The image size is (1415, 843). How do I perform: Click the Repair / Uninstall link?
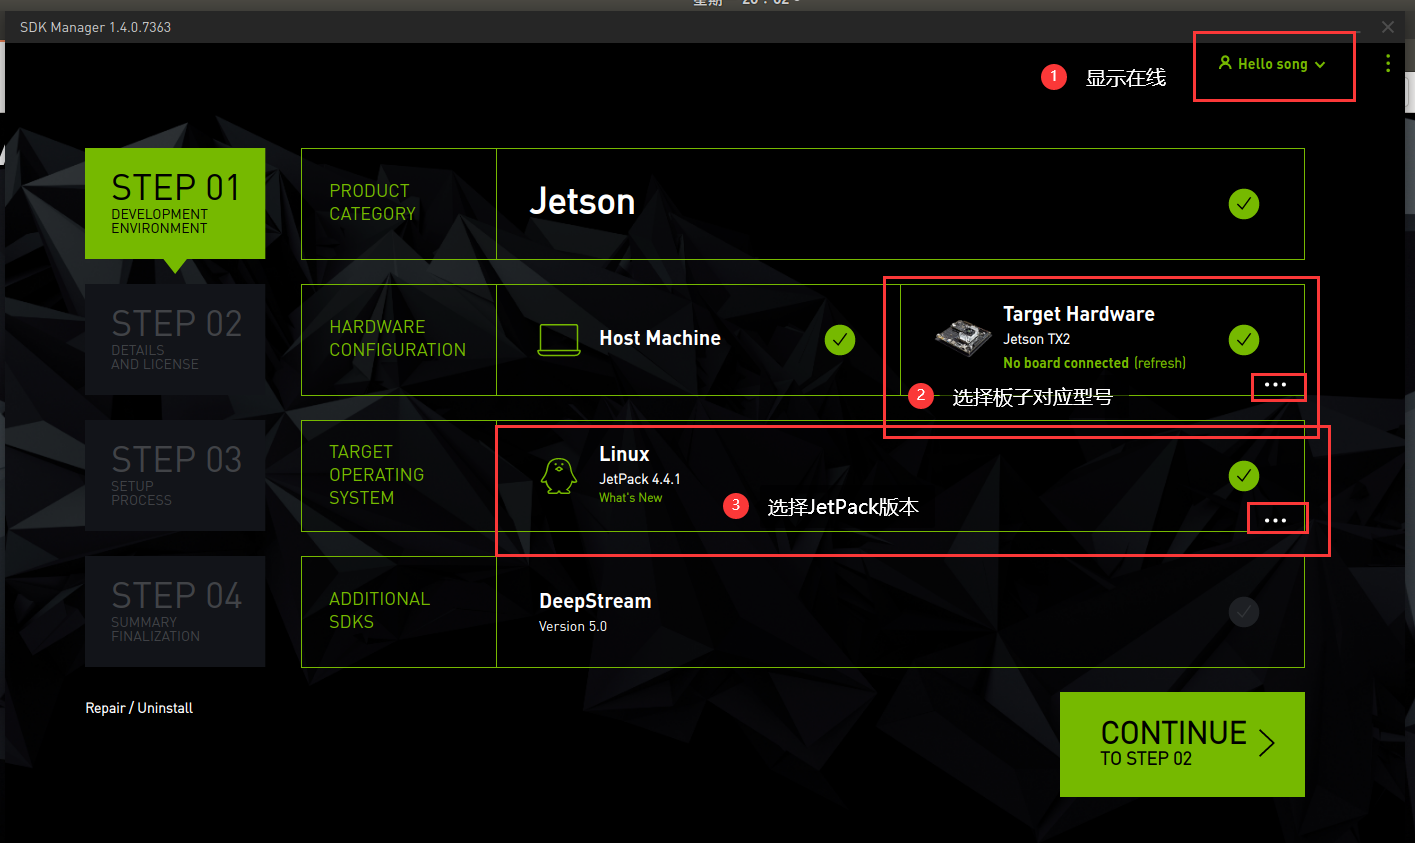tap(139, 708)
